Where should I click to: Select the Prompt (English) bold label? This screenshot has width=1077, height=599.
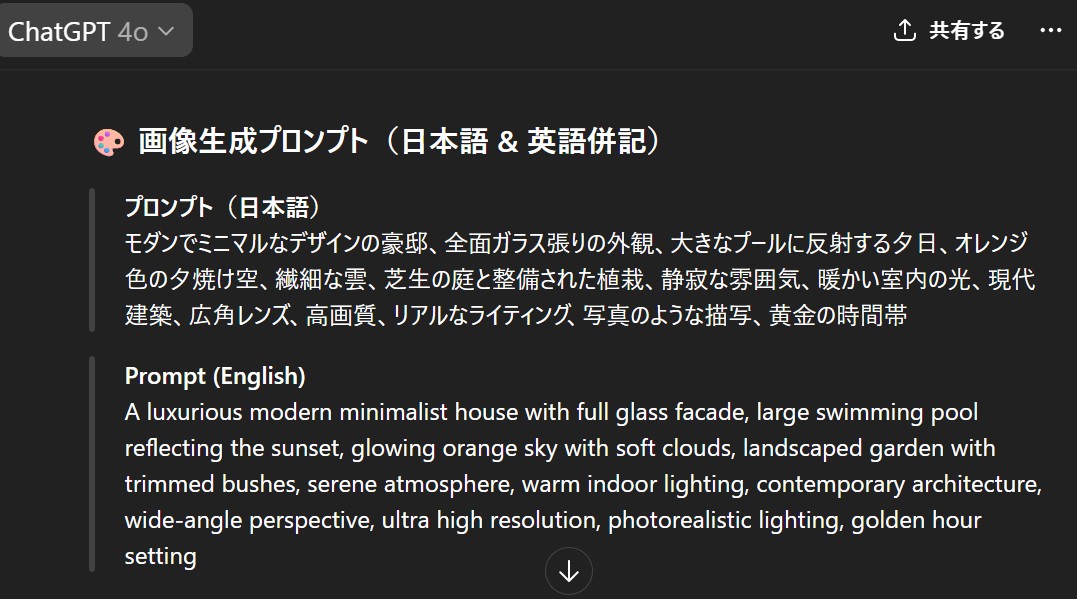tap(215, 376)
